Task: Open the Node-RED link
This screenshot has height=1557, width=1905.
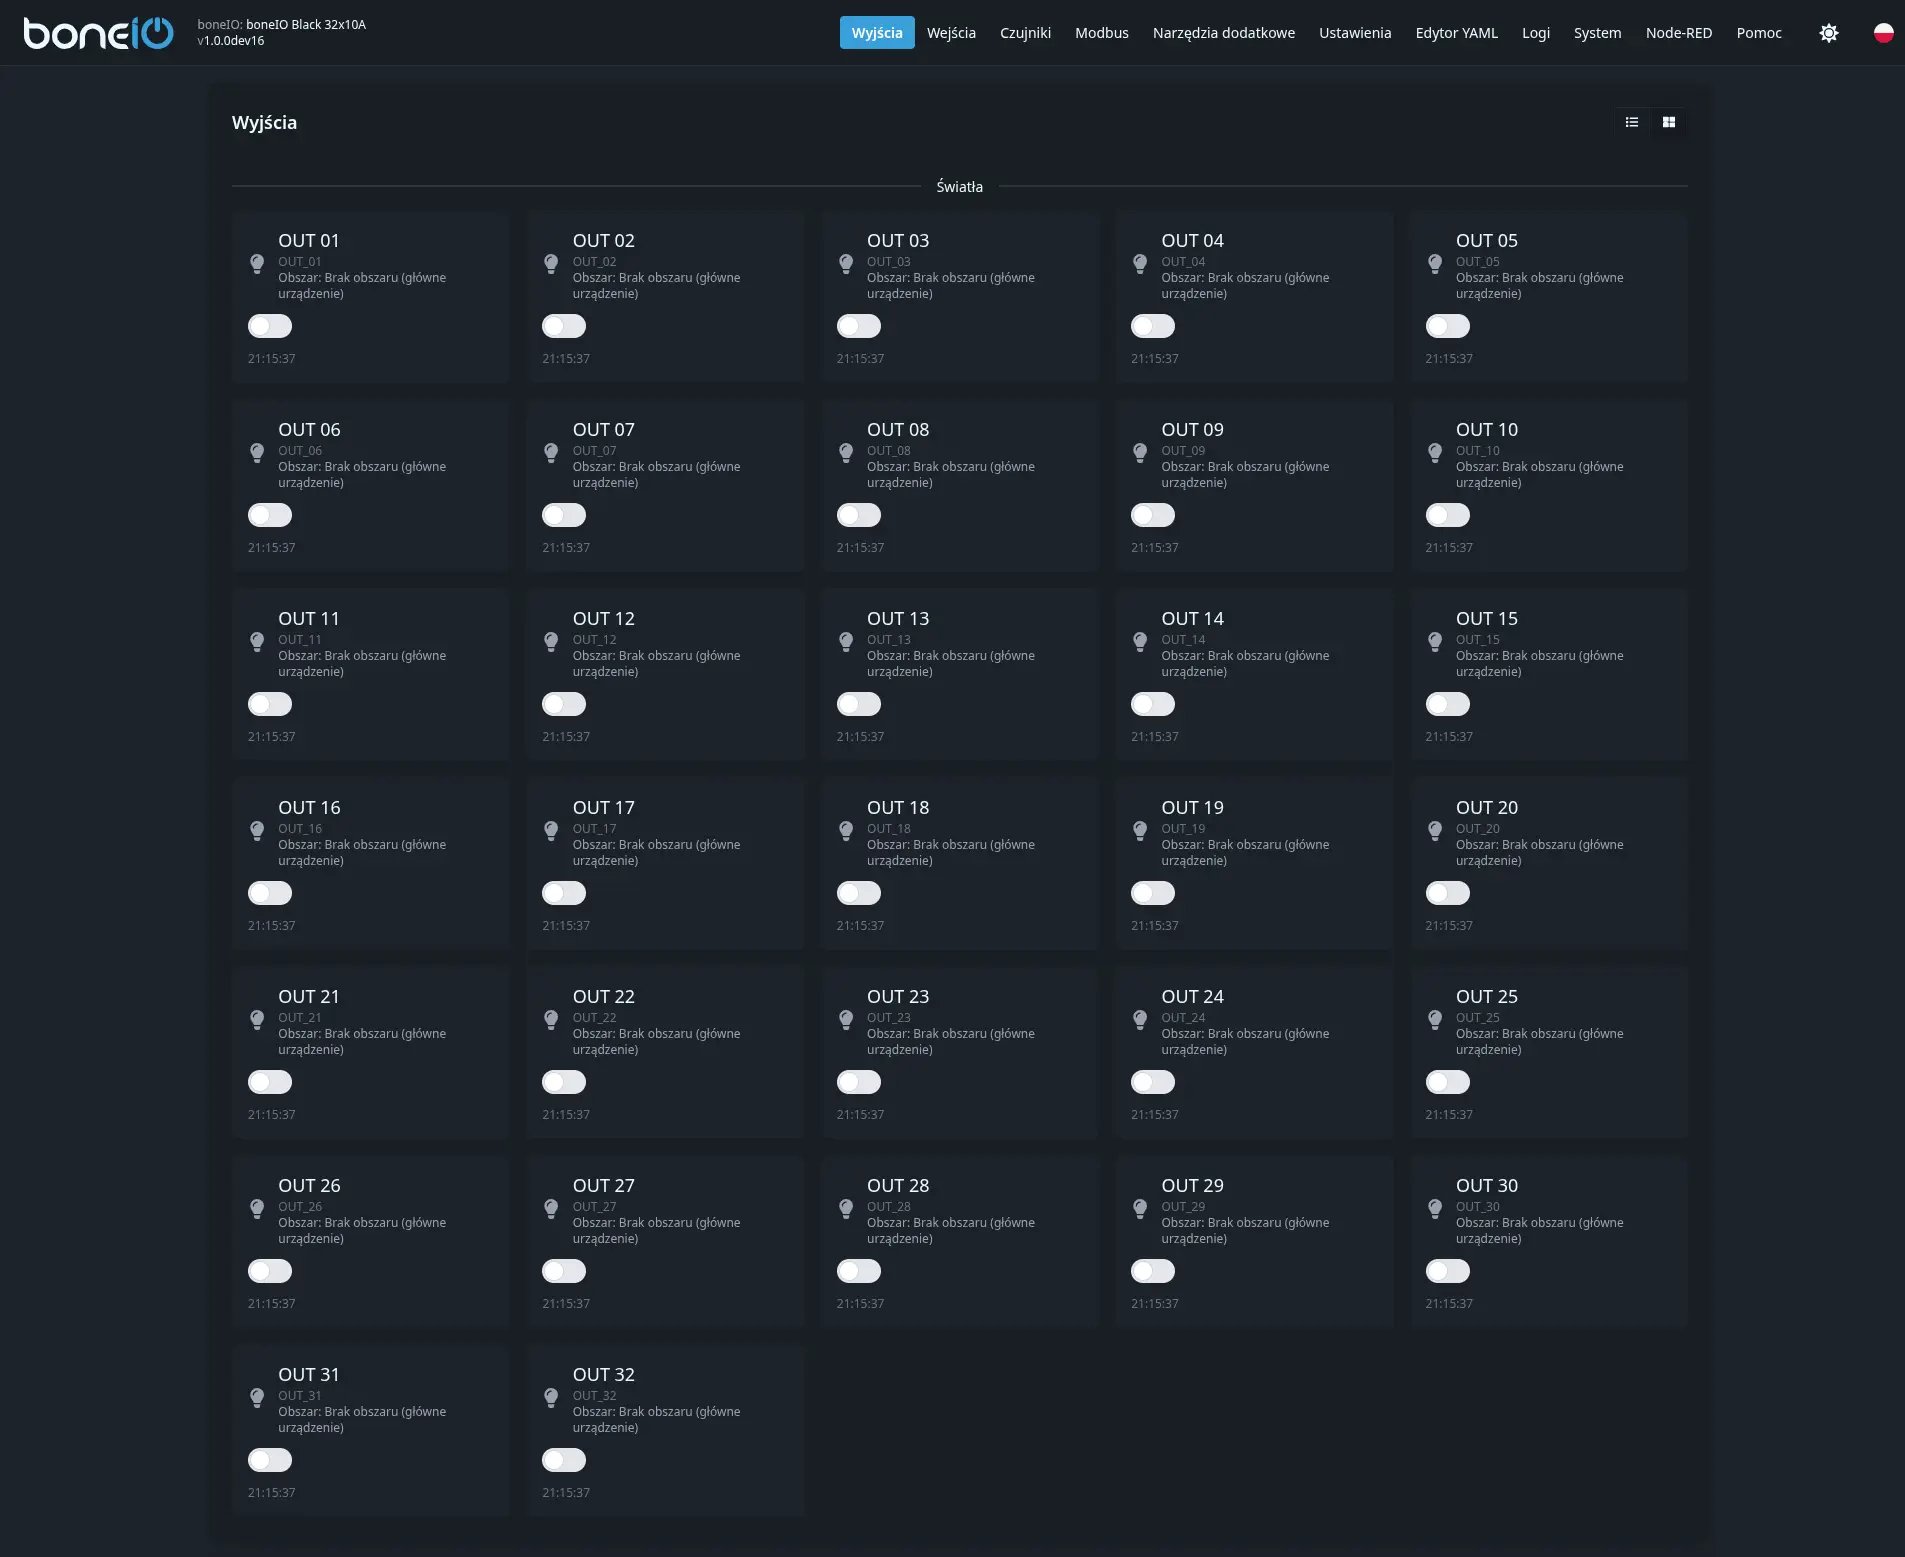Action: pos(1678,33)
